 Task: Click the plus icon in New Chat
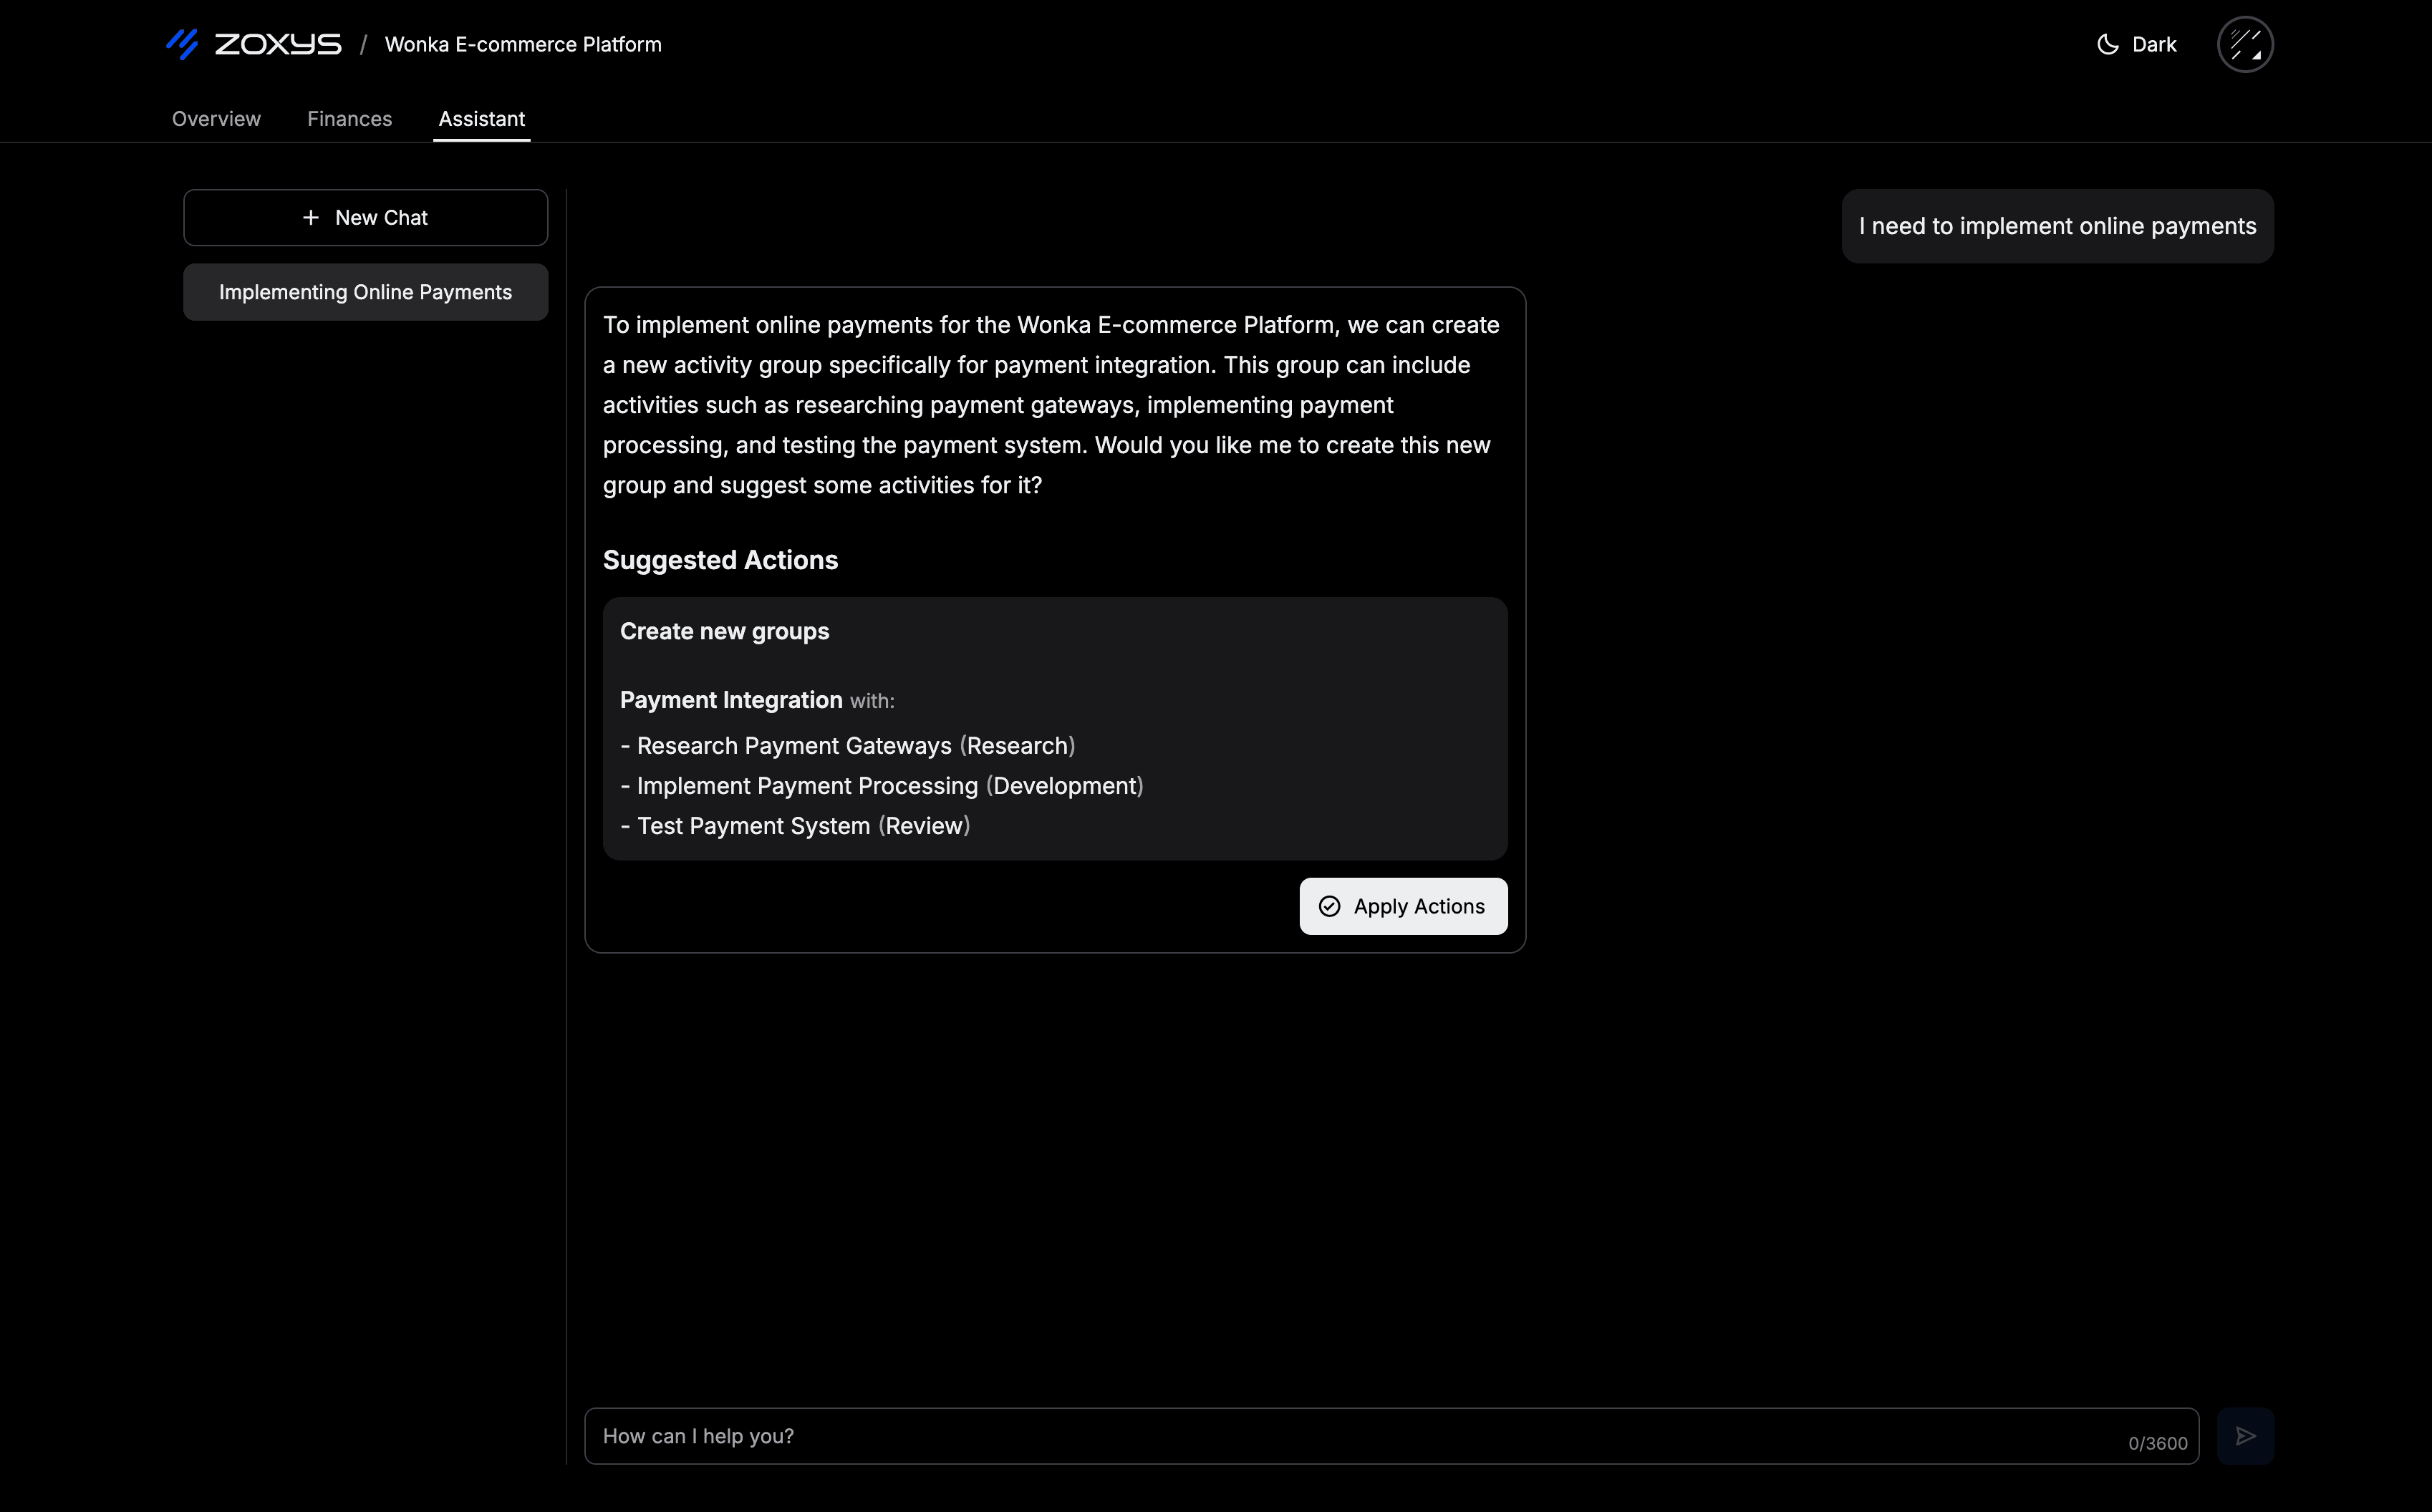[311, 217]
